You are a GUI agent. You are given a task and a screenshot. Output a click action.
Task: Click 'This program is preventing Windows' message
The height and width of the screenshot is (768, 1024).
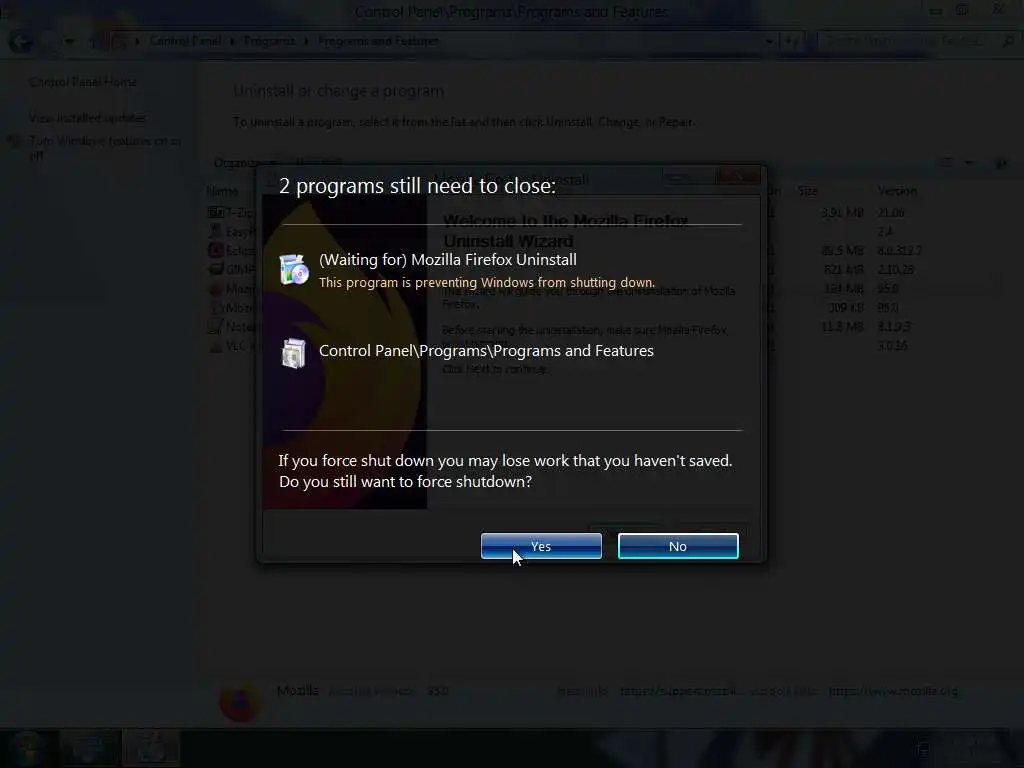click(487, 282)
